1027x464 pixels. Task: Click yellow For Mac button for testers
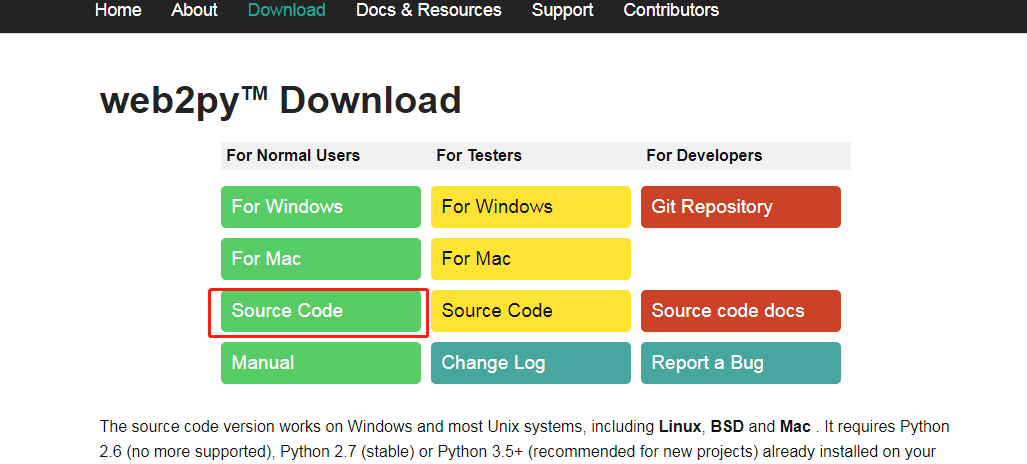click(531, 259)
